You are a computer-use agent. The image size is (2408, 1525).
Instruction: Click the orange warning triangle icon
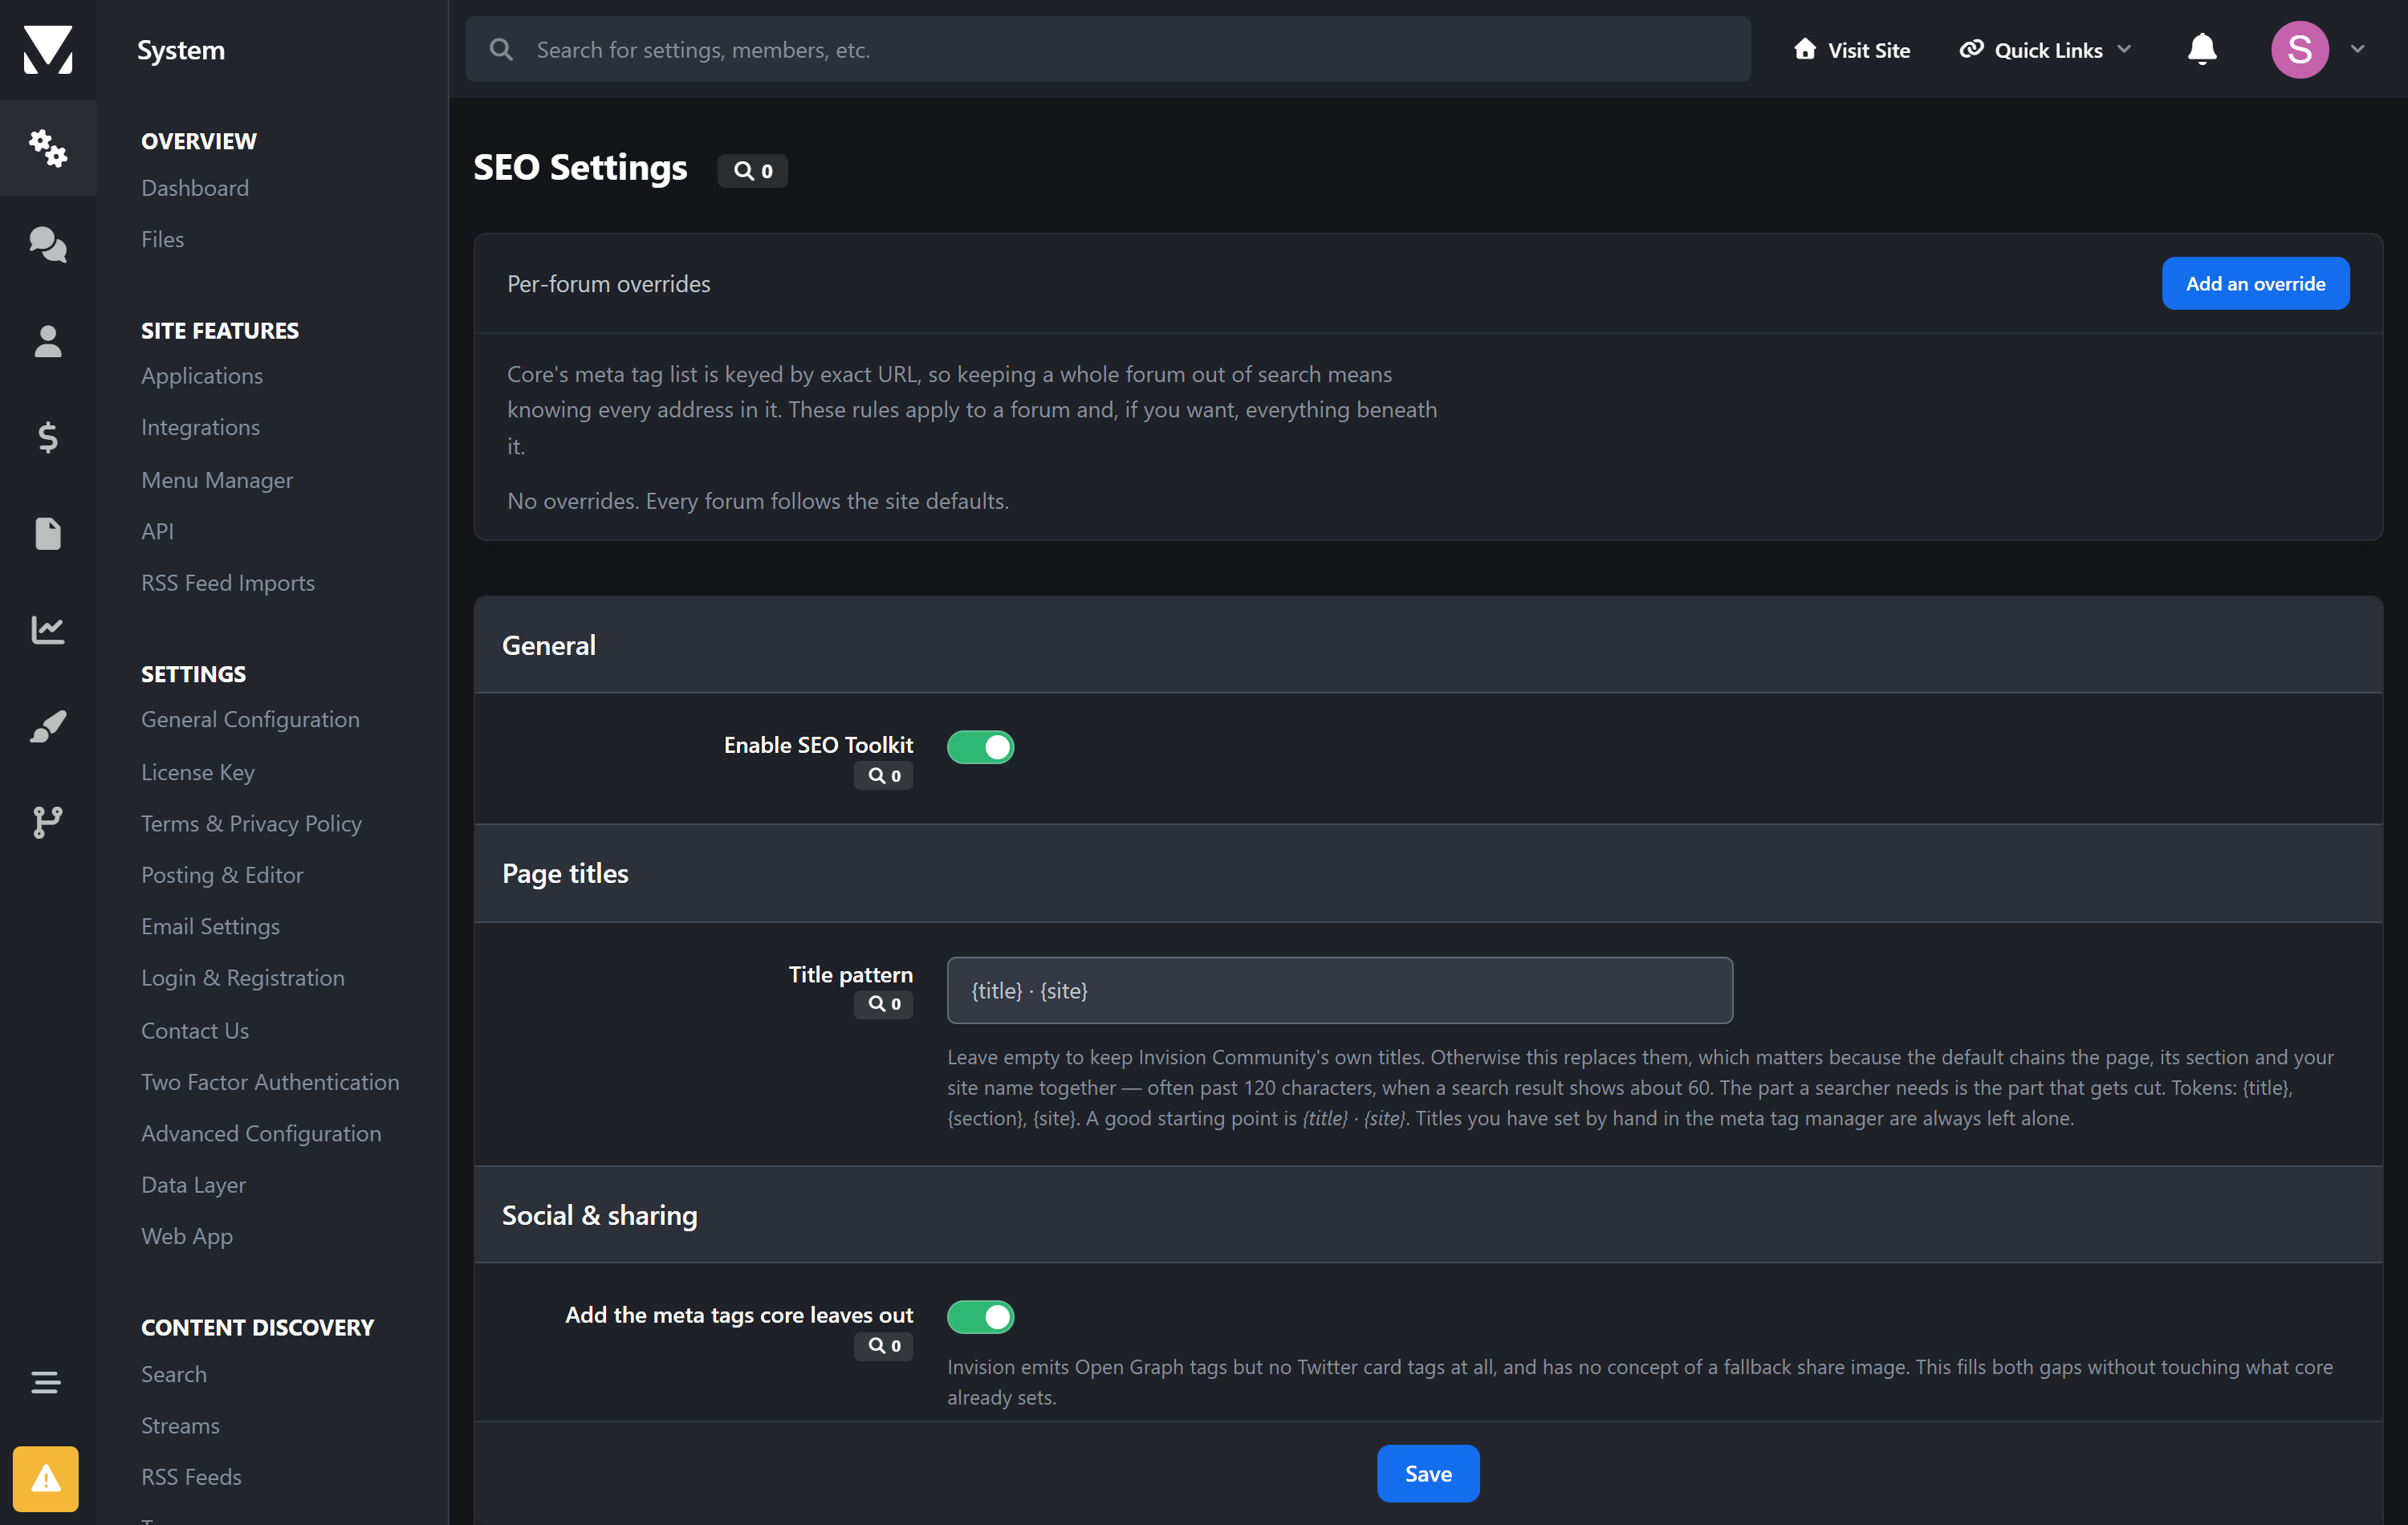(46, 1478)
